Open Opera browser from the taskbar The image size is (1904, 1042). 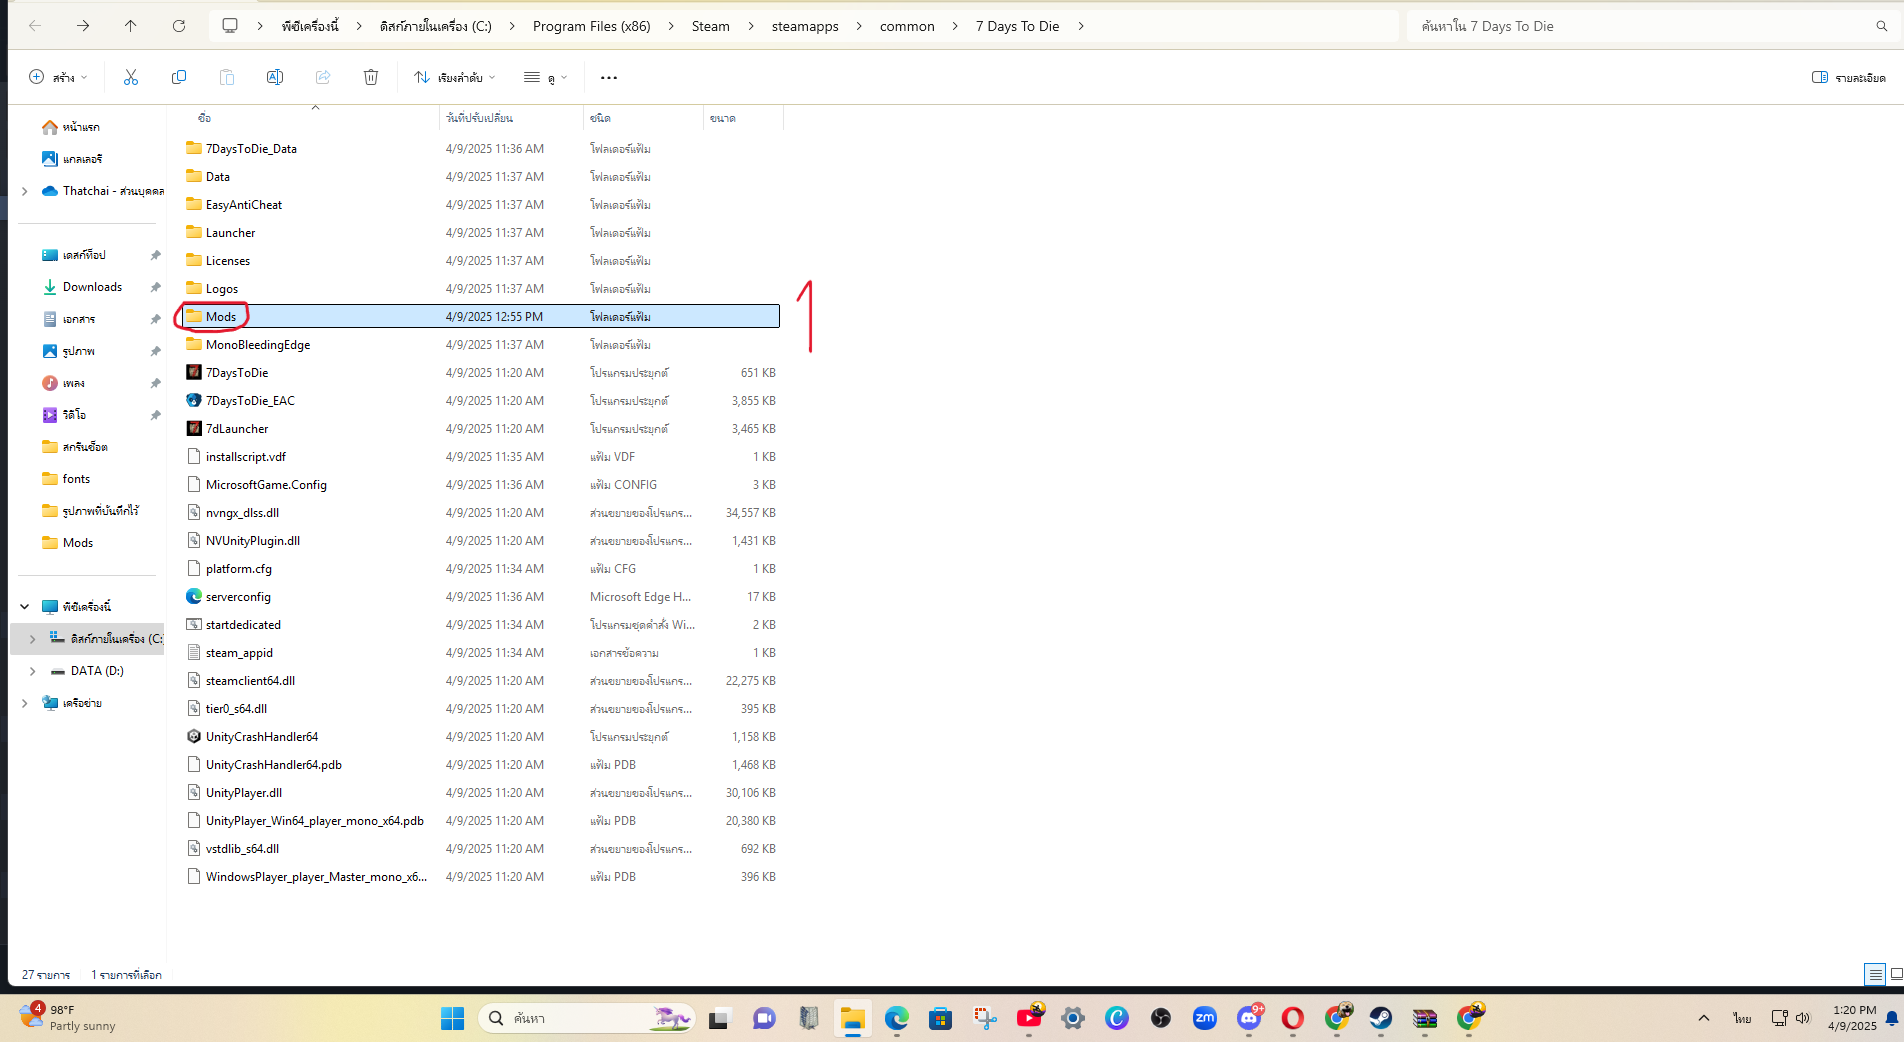click(x=1293, y=1018)
